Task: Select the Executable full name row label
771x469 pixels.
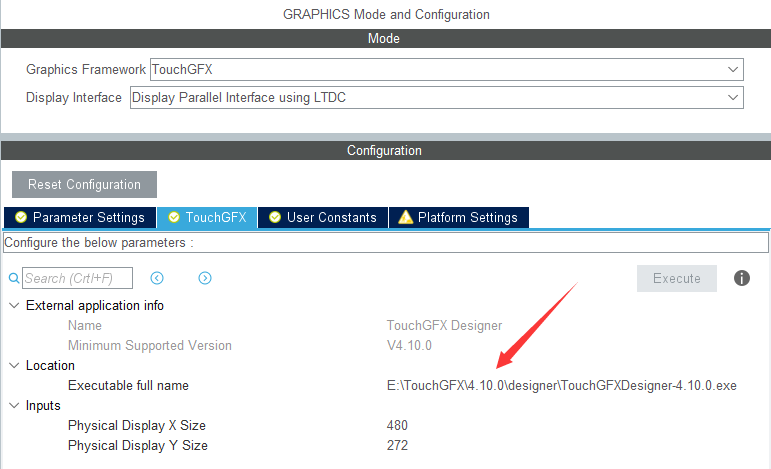Action: (x=128, y=385)
